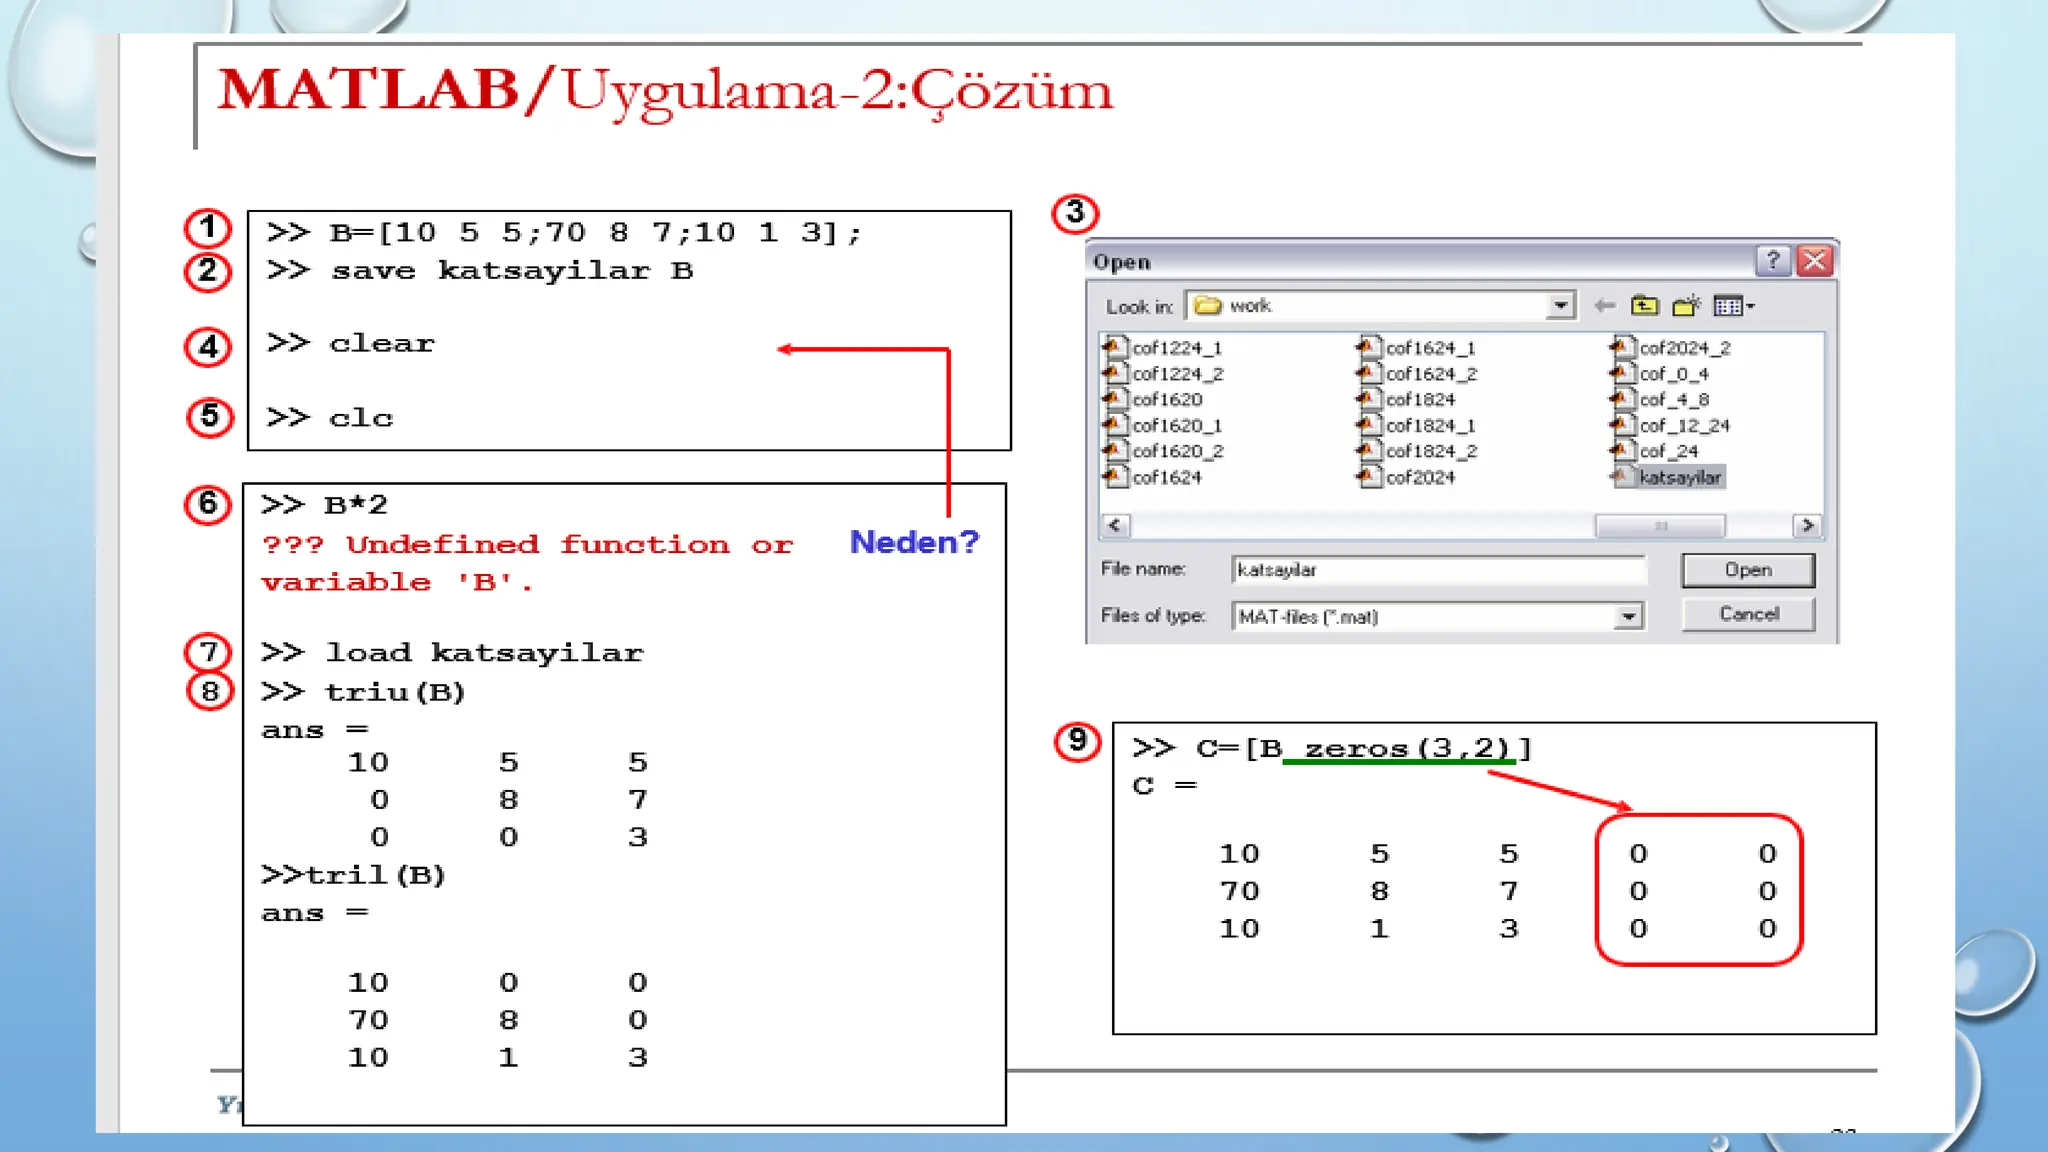Click the Up One Level folder icon
2048x1152 pixels.
tap(1644, 306)
